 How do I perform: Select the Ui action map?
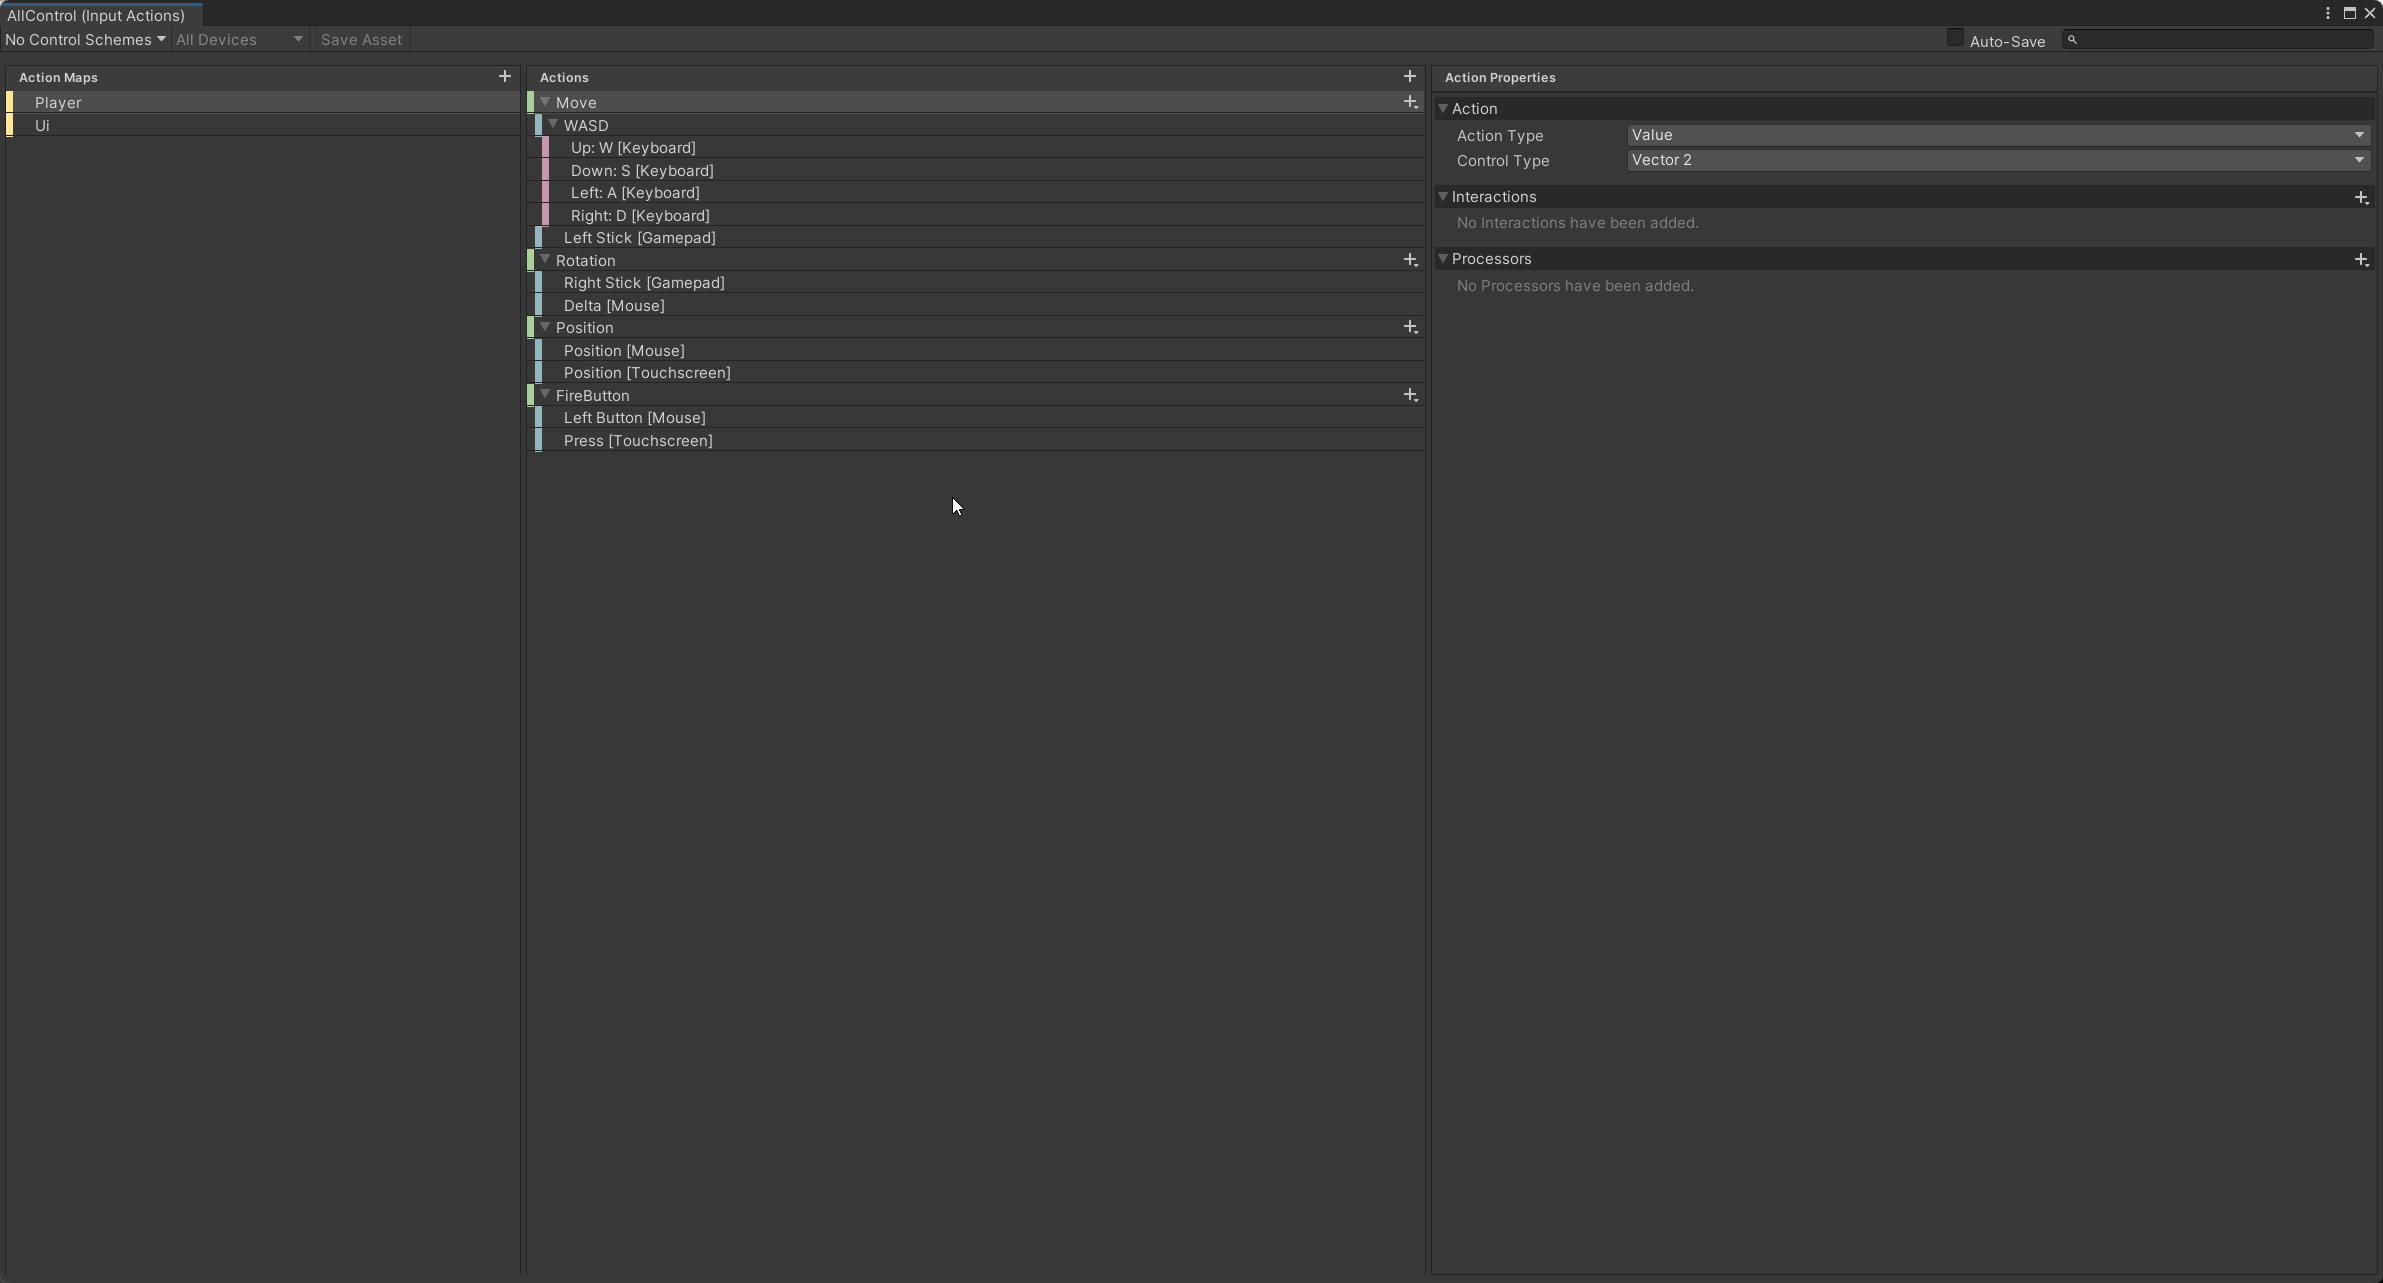[x=42, y=125]
